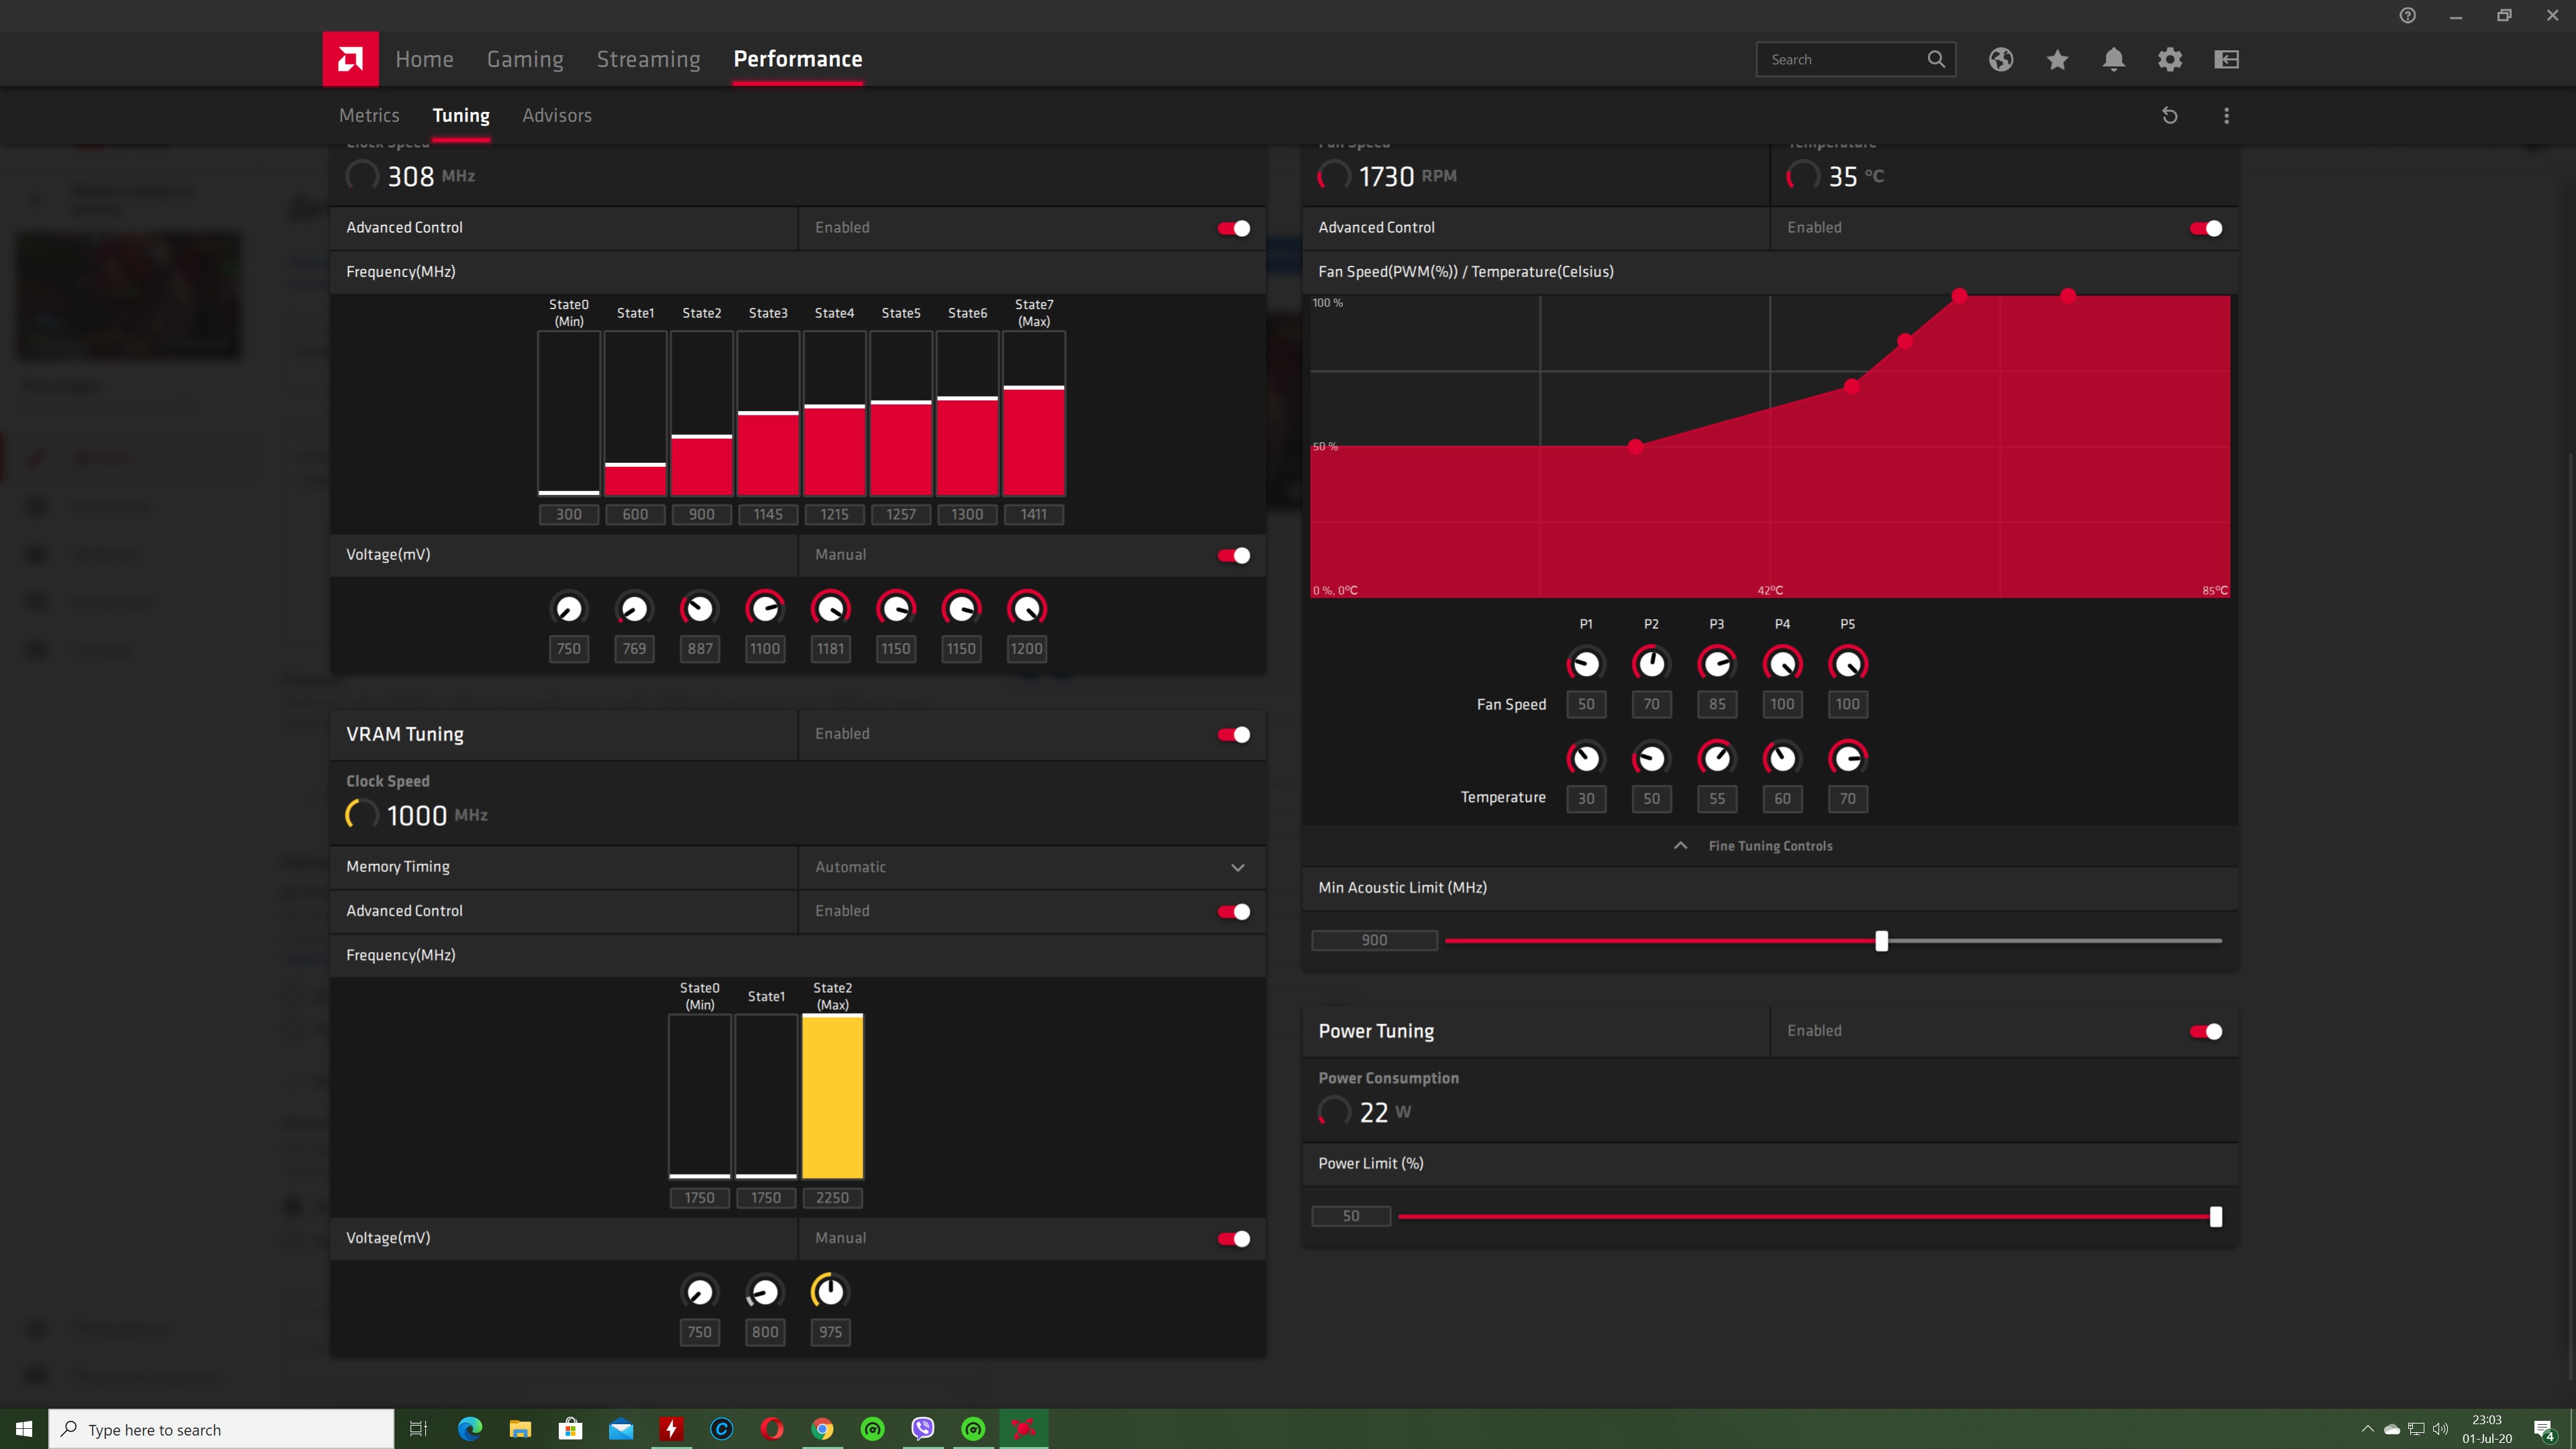This screenshot has width=2576, height=1449.
Task: Switch to the Metrics tab
Action: [369, 116]
